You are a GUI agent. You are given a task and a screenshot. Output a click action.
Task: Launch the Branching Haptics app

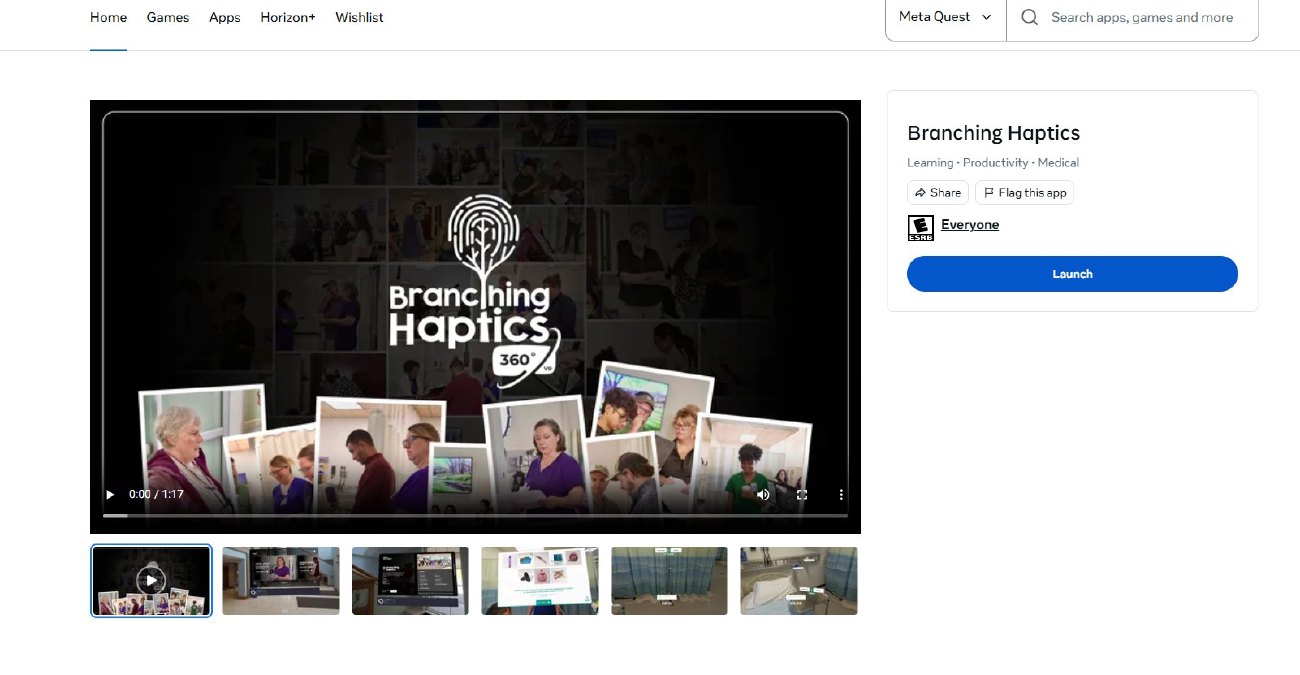coord(1072,274)
